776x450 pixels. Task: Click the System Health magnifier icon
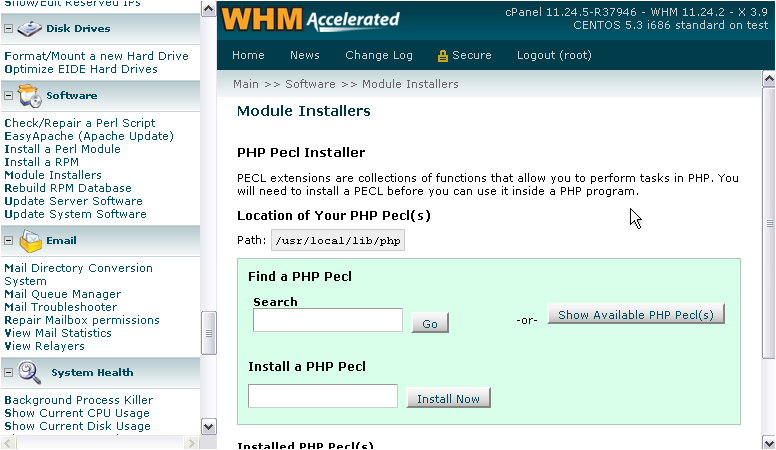[x=30, y=373]
